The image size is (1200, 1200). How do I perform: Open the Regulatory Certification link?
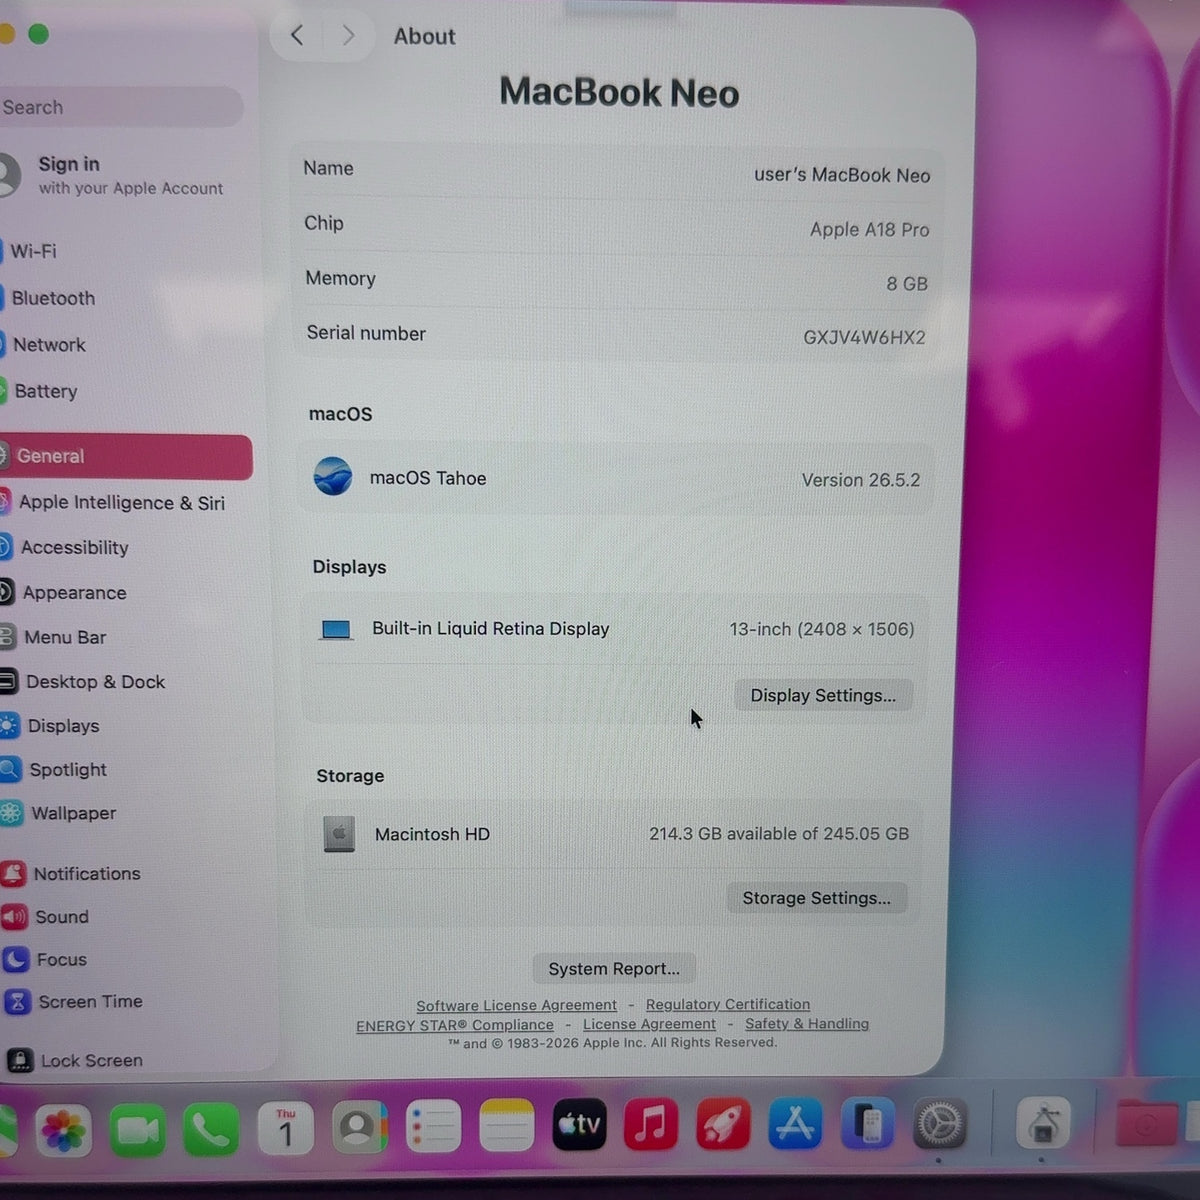pos(728,1004)
